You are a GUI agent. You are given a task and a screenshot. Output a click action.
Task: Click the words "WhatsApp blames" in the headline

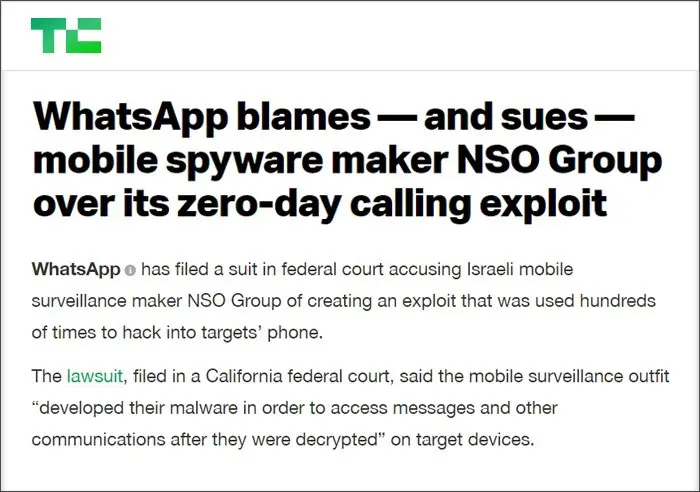[202, 118]
